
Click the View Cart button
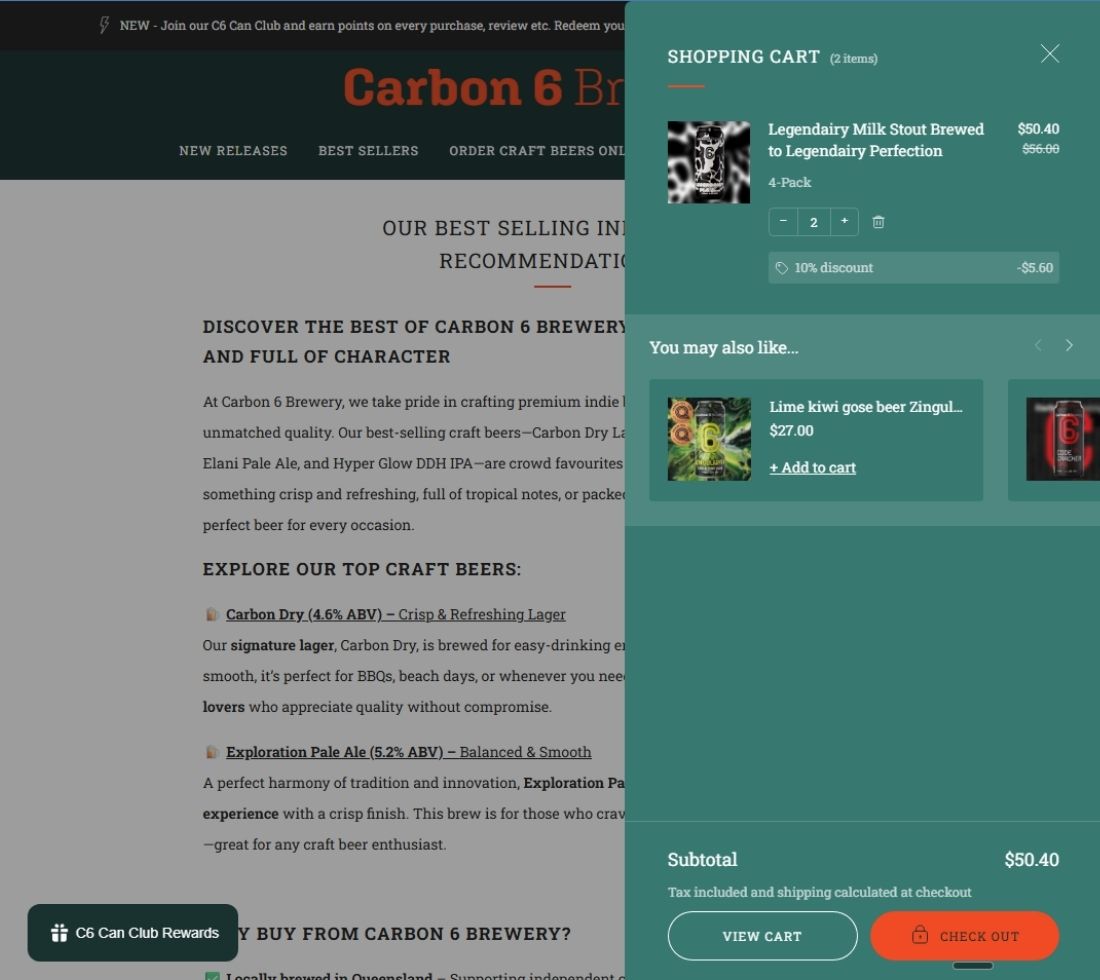(762, 936)
